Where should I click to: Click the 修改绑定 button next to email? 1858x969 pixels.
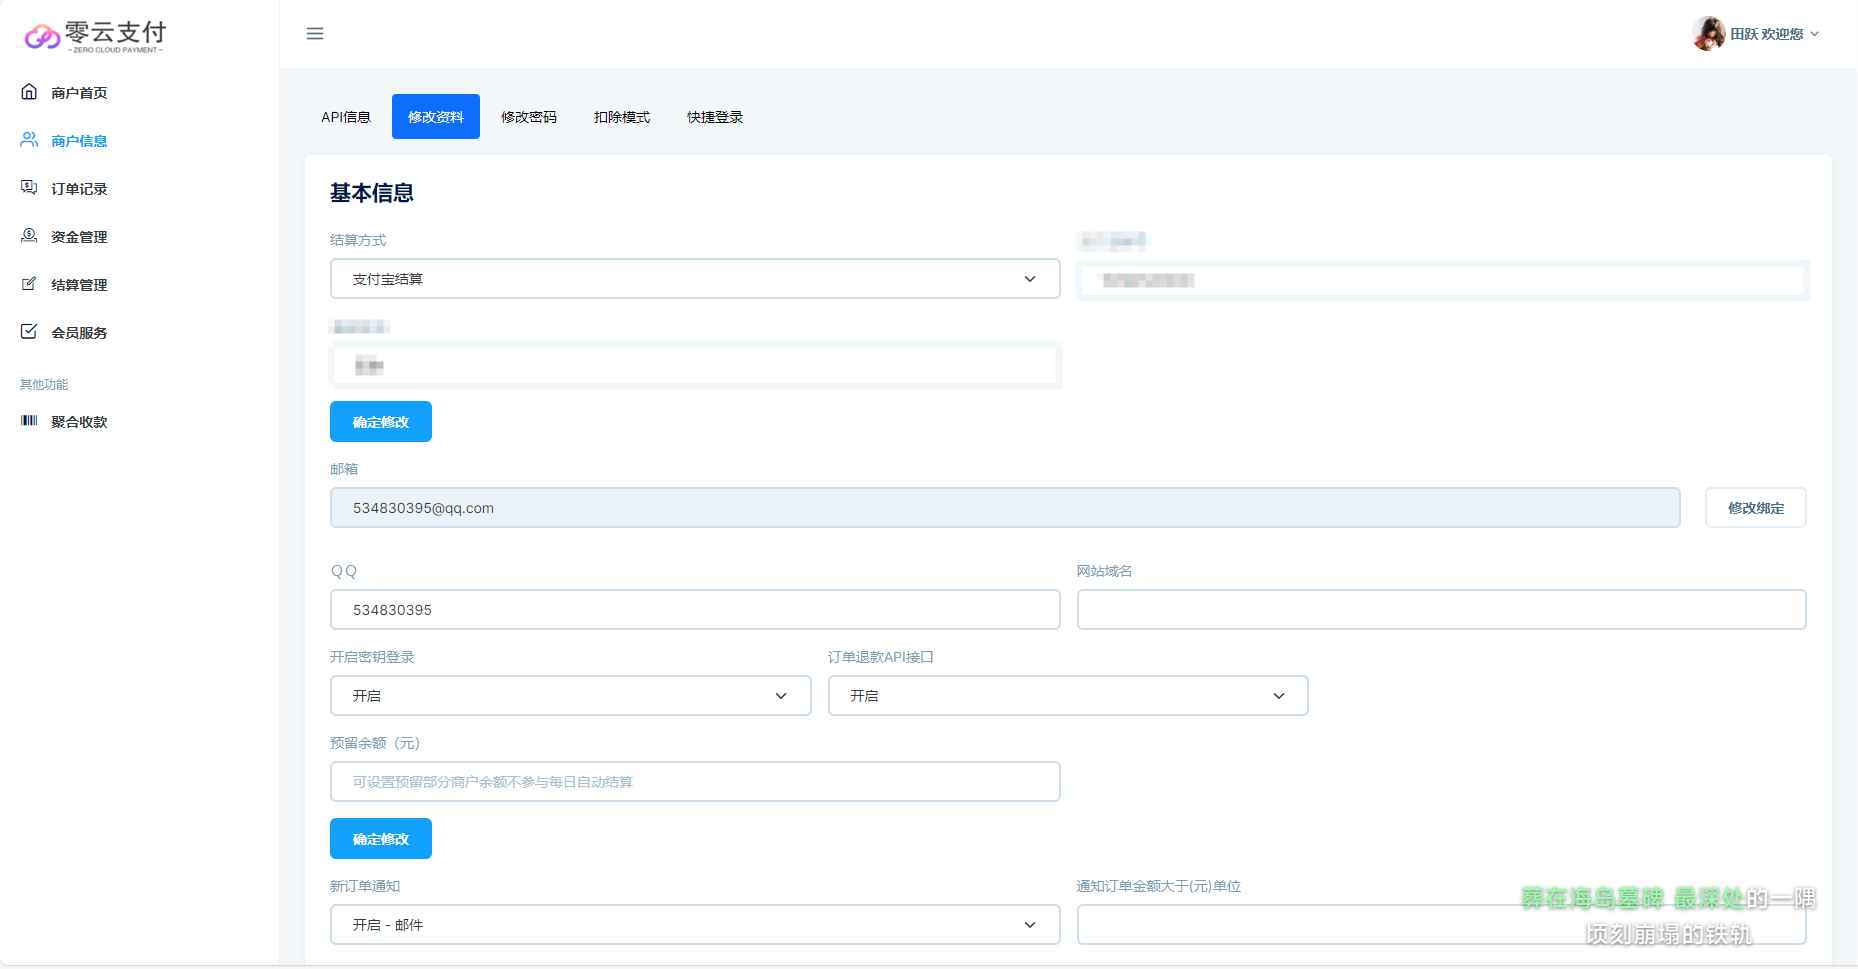[x=1755, y=508]
